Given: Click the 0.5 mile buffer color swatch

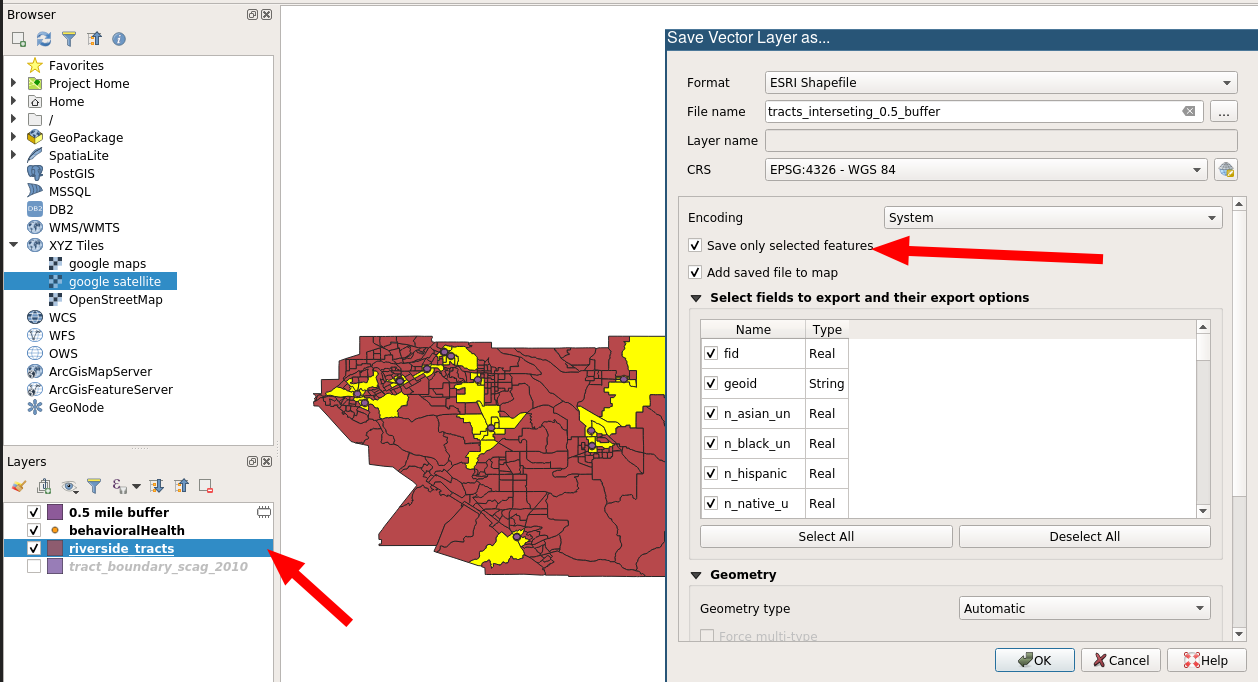Looking at the screenshot, I should point(55,513).
